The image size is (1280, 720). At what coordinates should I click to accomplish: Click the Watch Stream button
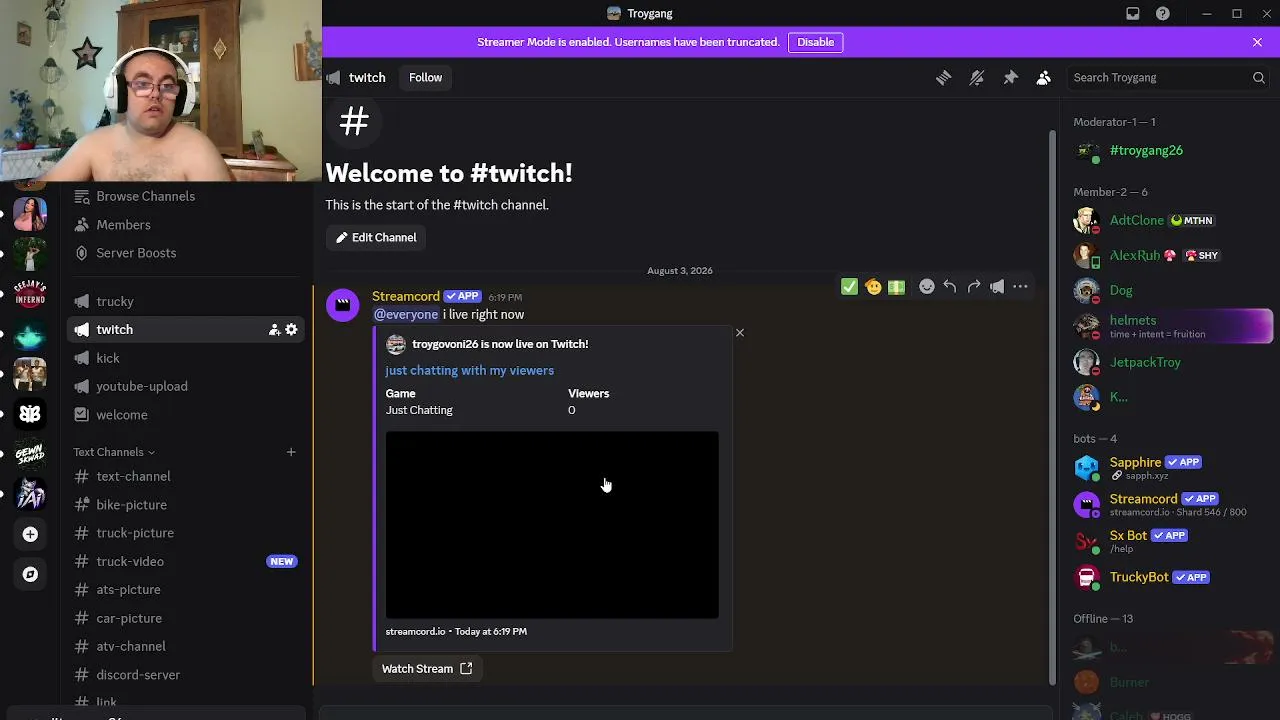427,669
